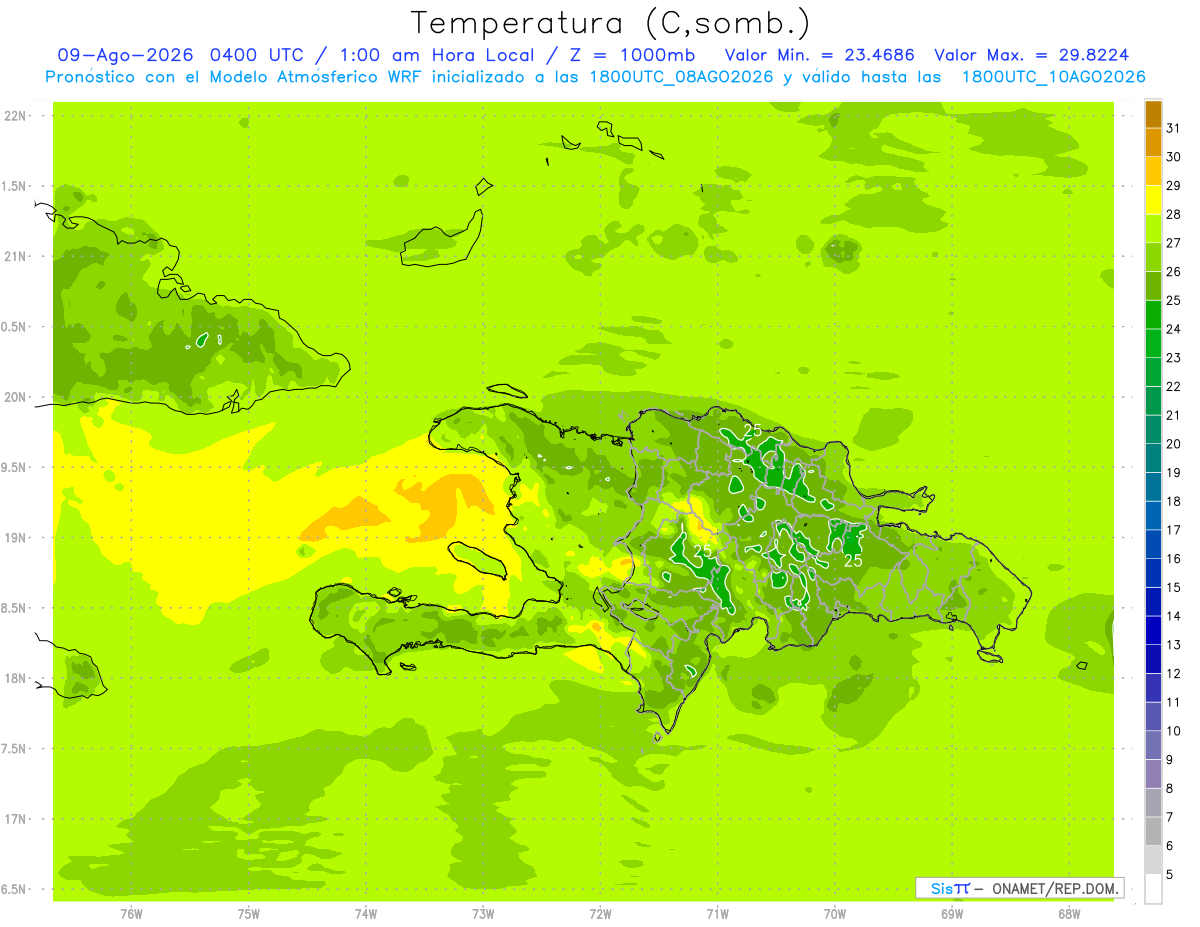This screenshot has height=927, width=1200.
Task: Click the '0.5N' latitude axis label
Action: pos(15,327)
